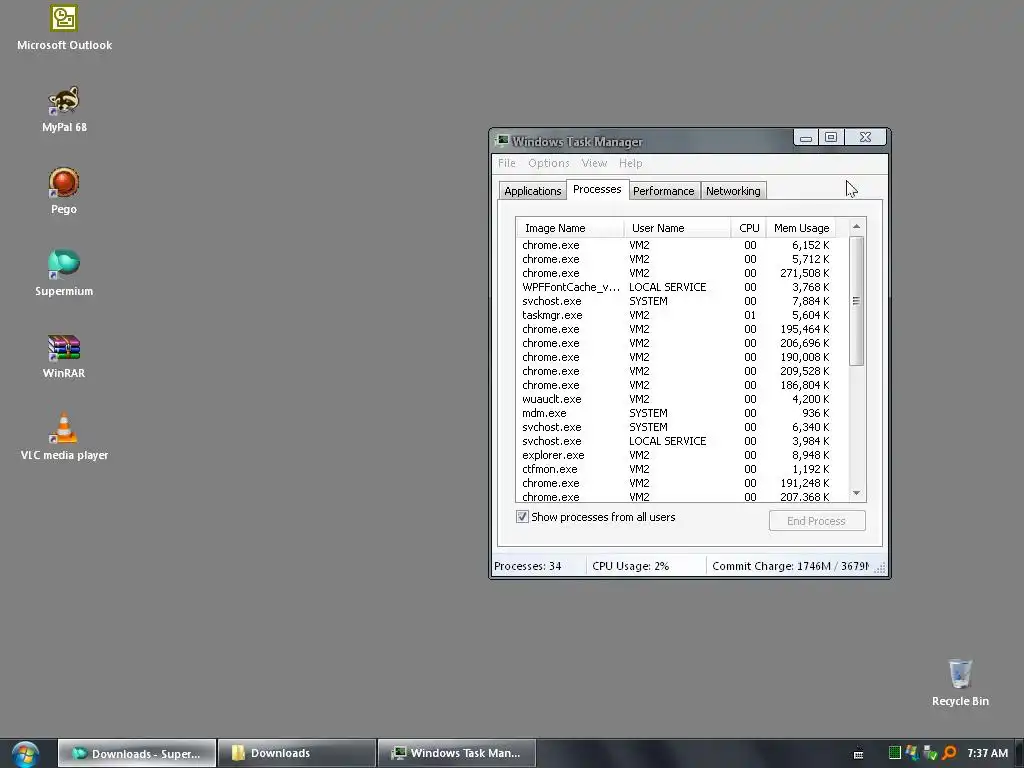Select the ctfmon.exe process row
The height and width of the screenshot is (768, 1024).
(676, 469)
